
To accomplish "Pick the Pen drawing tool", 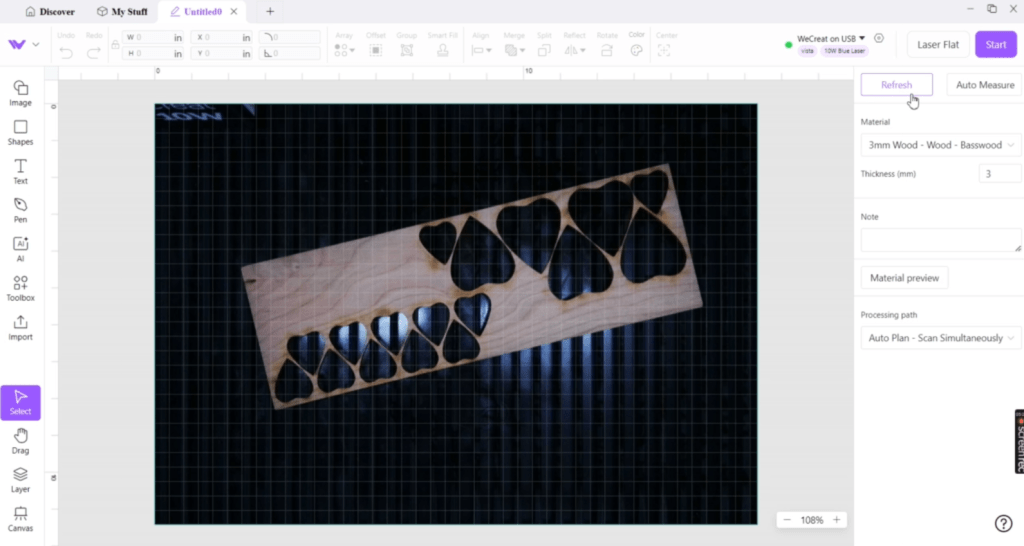I will point(20,210).
